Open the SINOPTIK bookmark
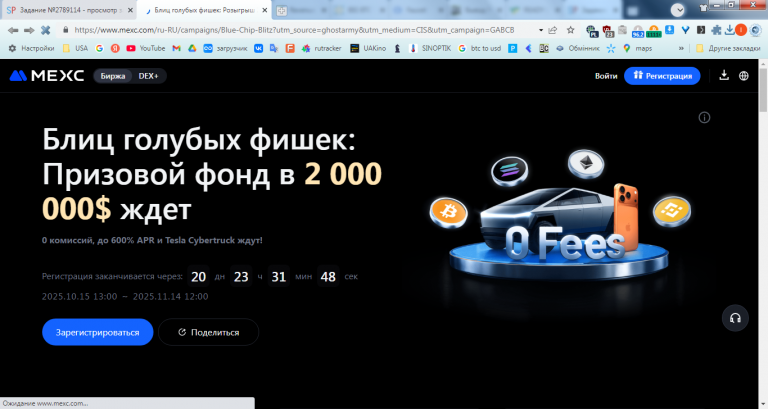 (x=431, y=48)
